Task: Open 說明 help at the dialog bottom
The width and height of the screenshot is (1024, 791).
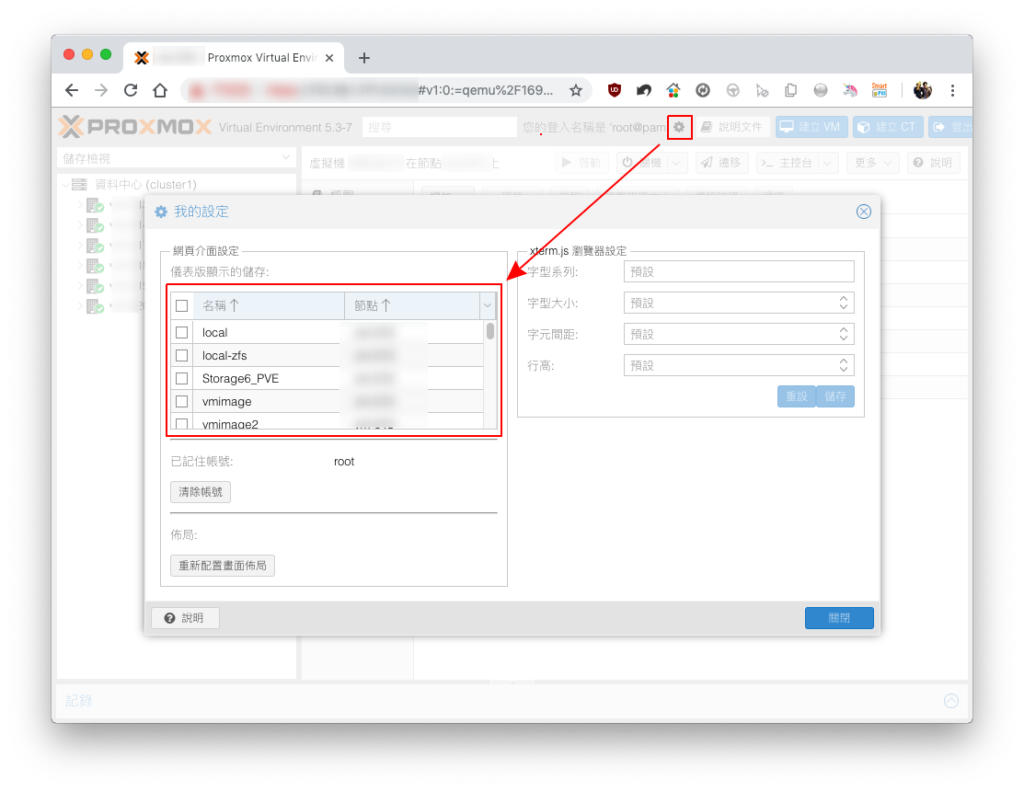Action: tap(185, 618)
